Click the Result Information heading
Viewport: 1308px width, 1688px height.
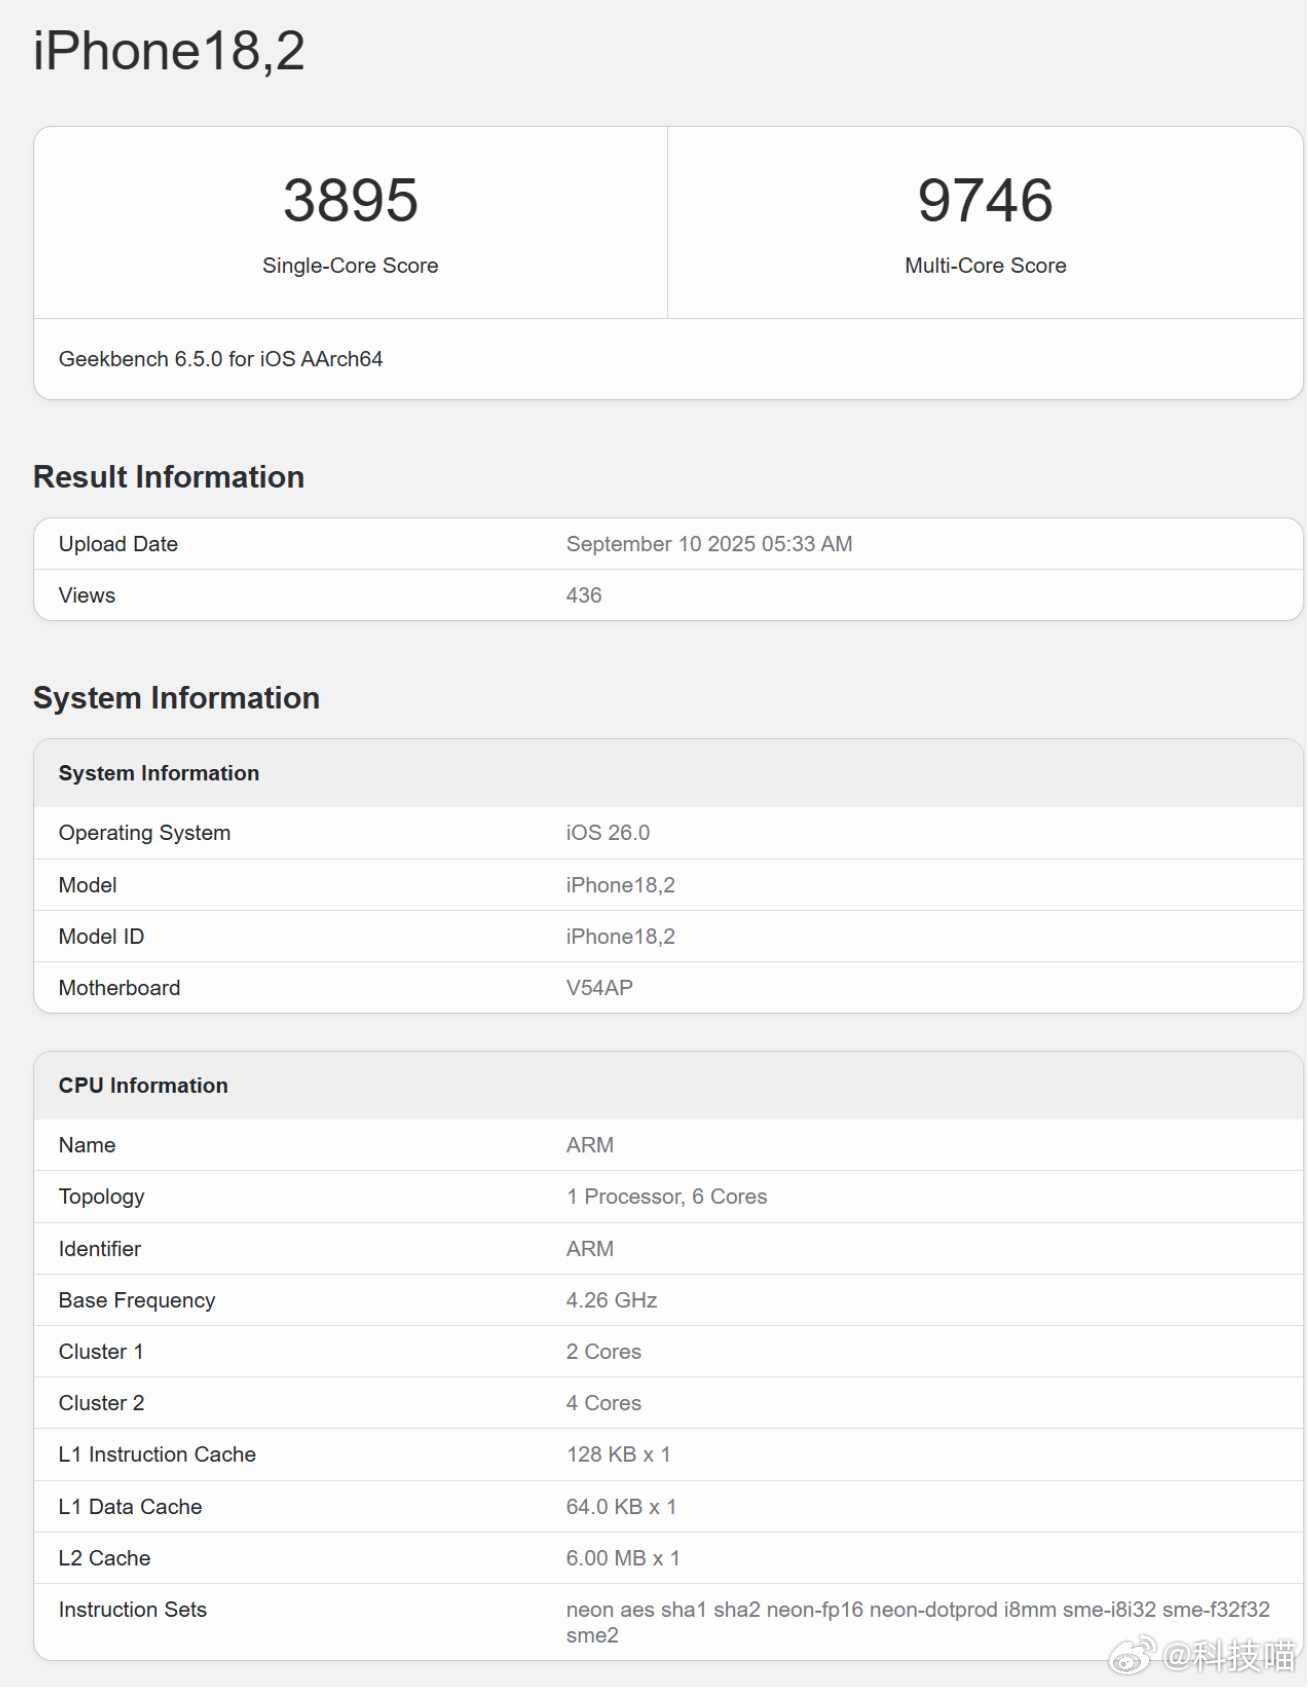point(168,477)
